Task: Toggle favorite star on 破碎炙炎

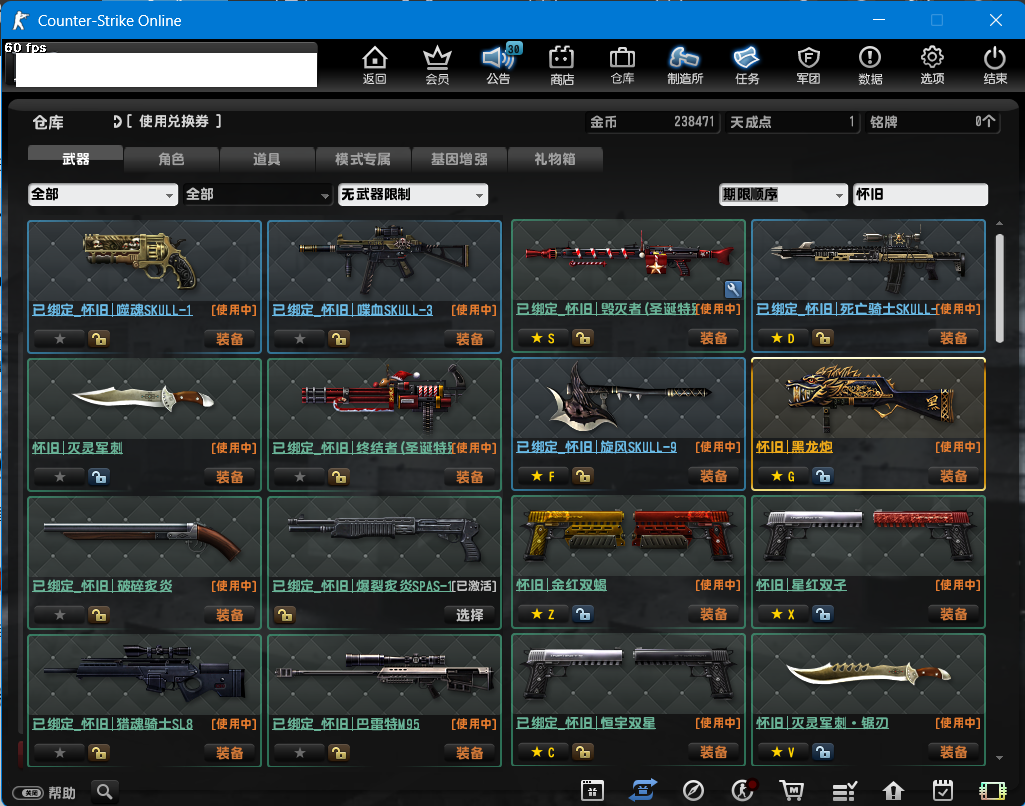Action: pos(59,614)
